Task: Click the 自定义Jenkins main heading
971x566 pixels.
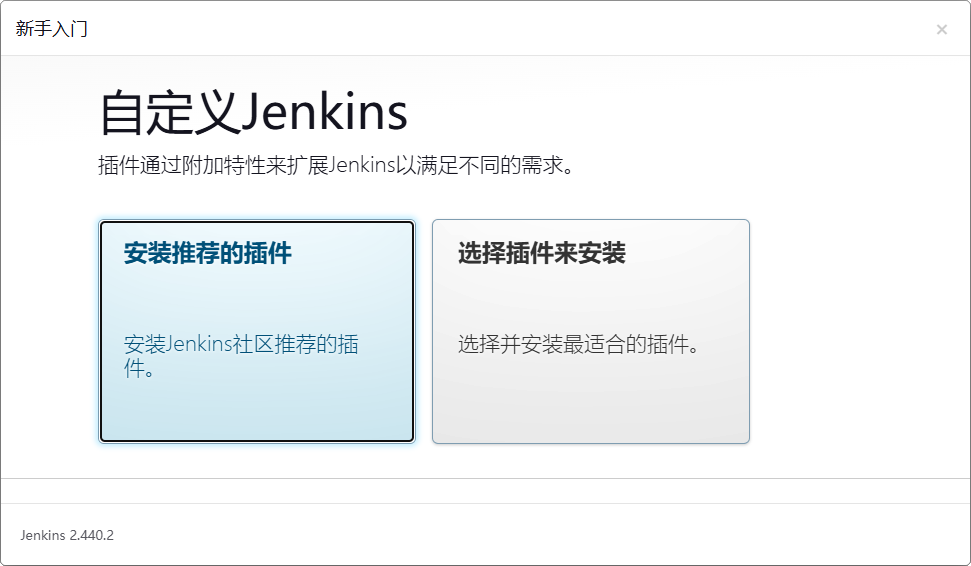Action: 253,112
